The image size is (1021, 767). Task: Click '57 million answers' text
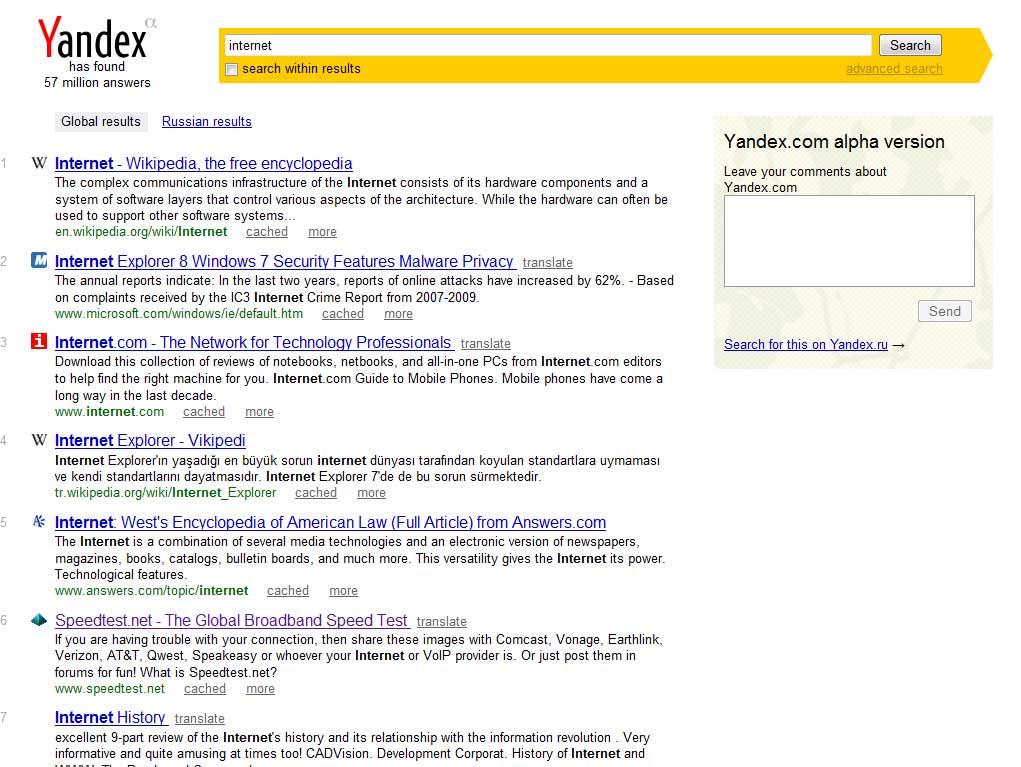tap(97, 83)
